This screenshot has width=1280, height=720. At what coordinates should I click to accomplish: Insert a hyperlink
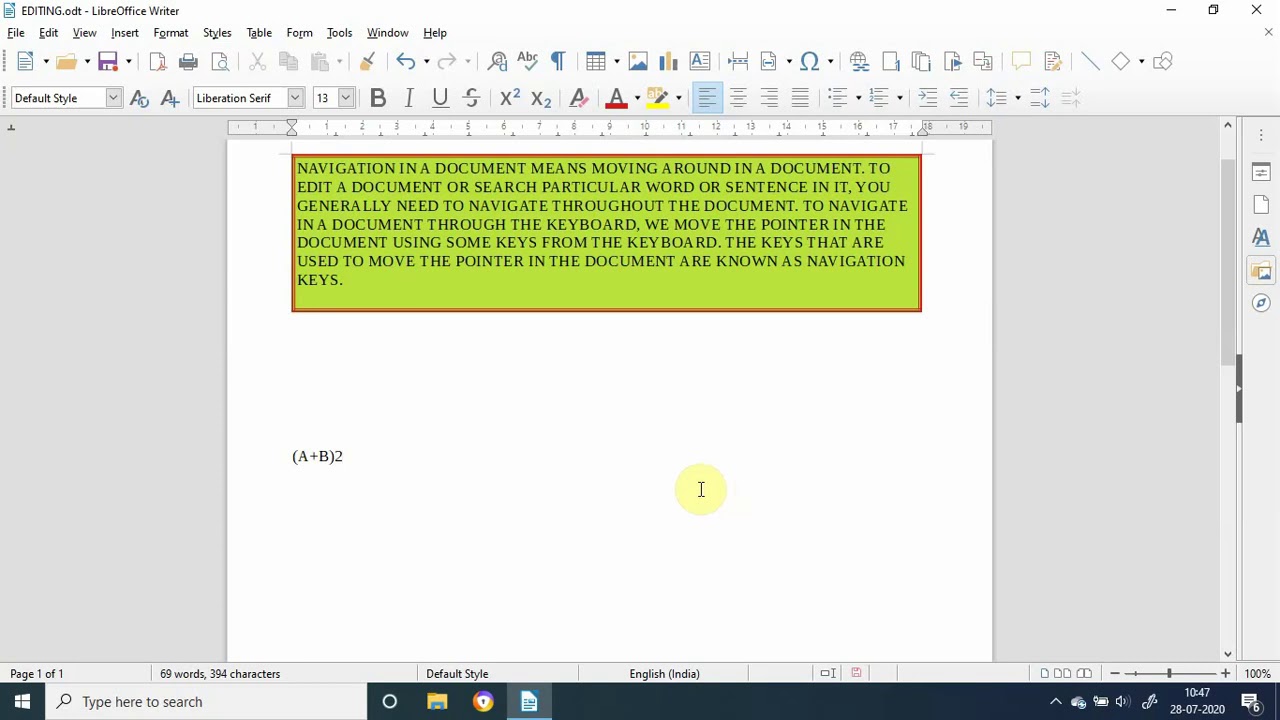(859, 62)
